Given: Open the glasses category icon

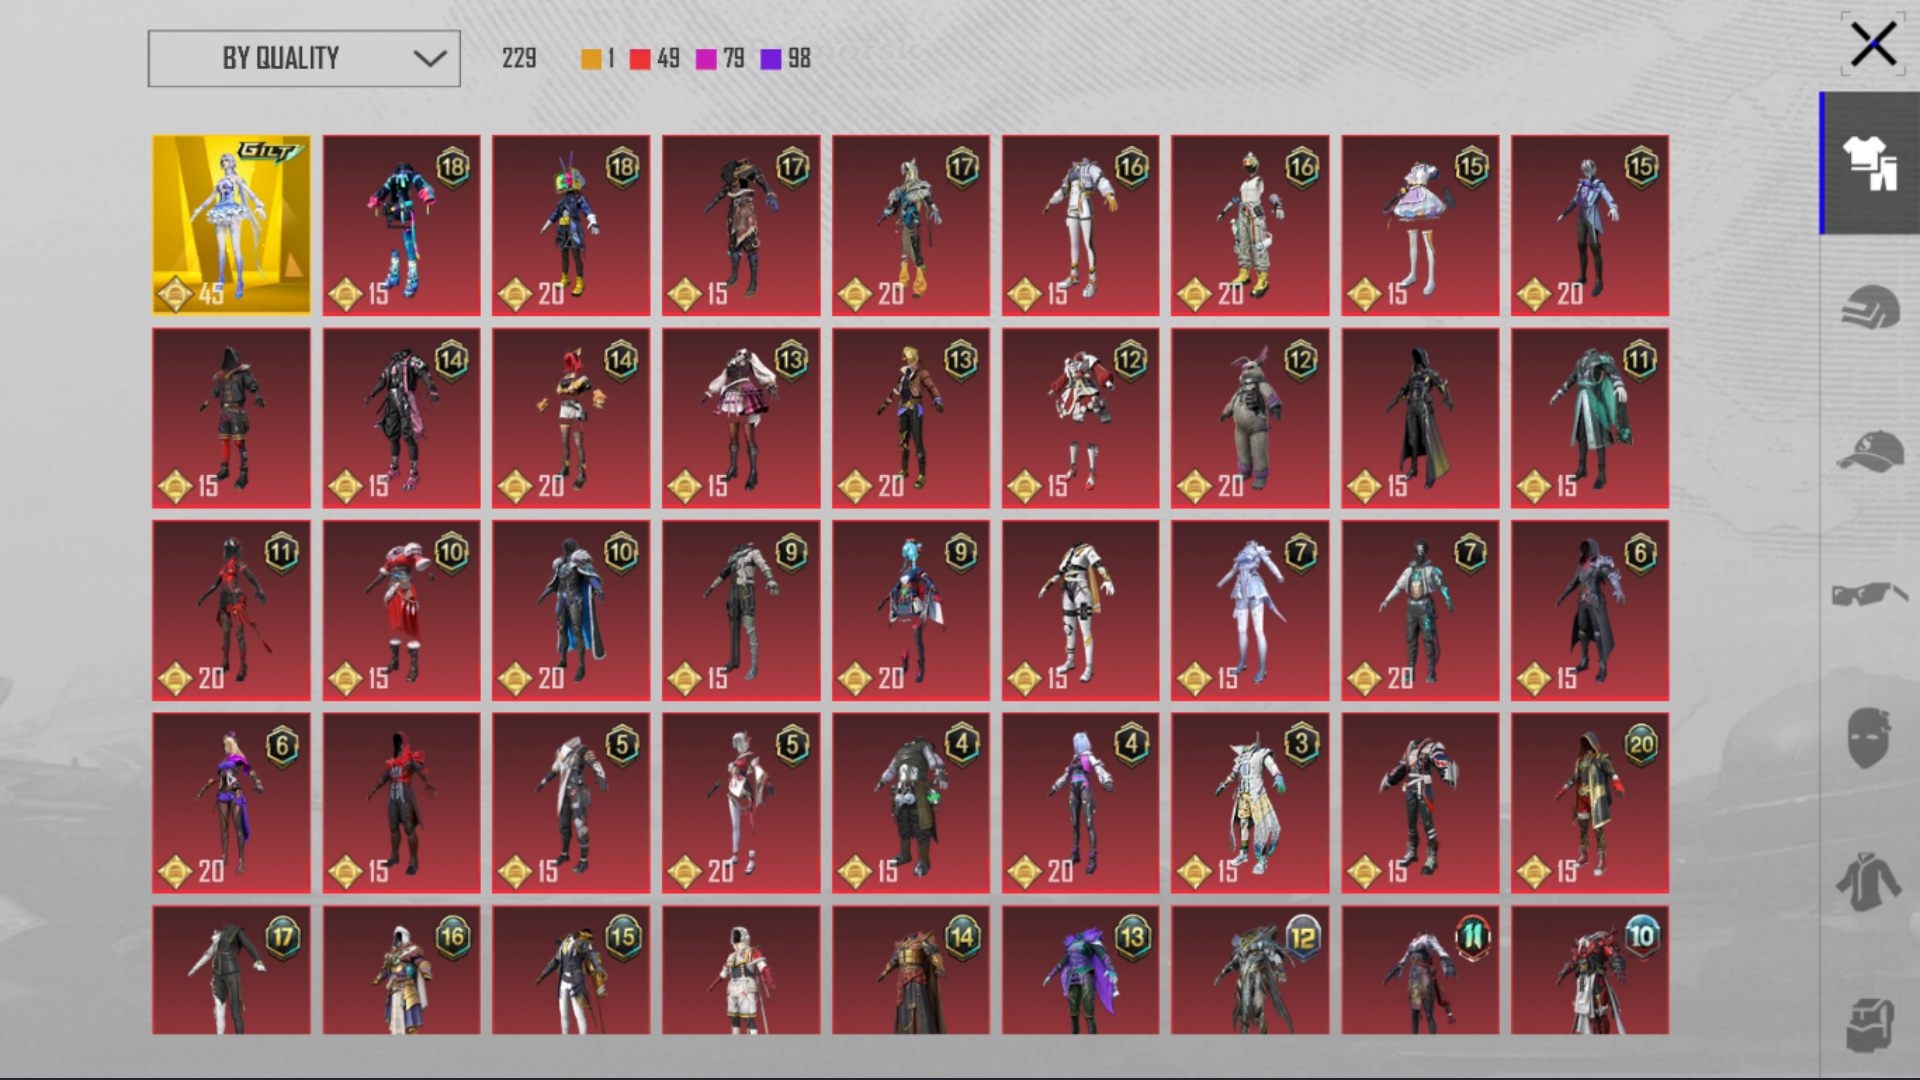Looking at the screenshot, I should tap(1869, 594).
